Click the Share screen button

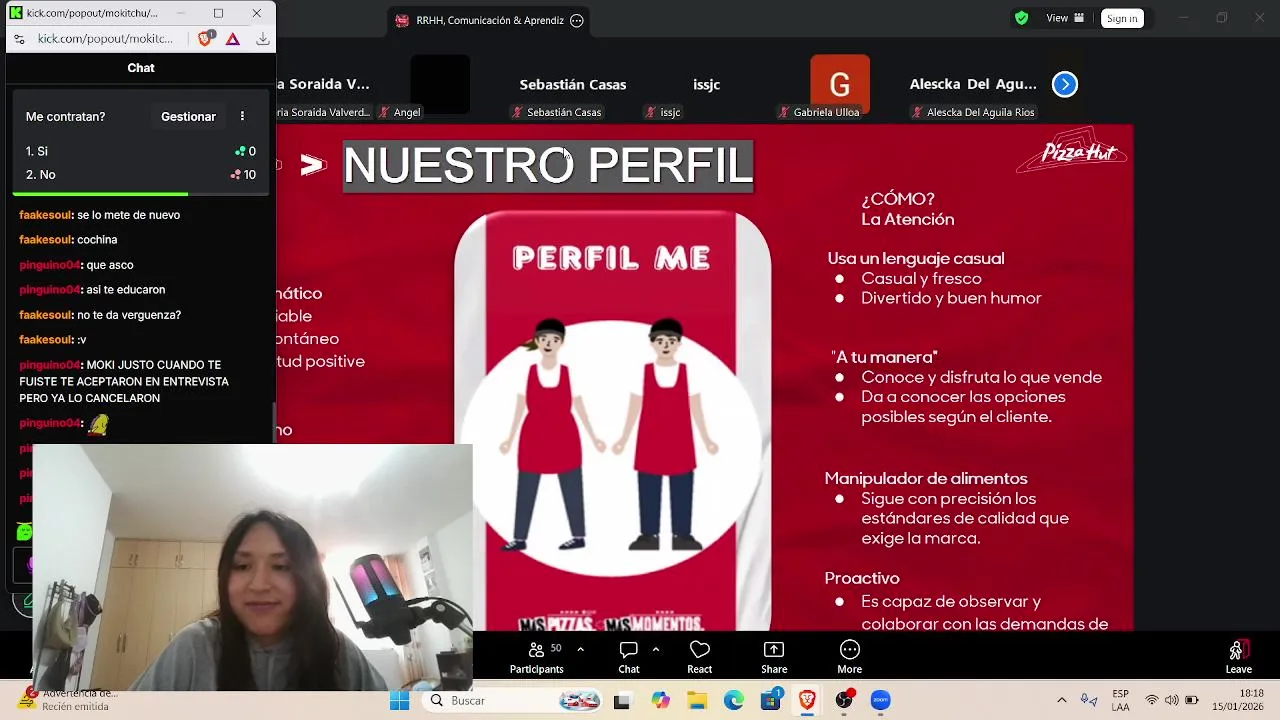click(x=774, y=657)
